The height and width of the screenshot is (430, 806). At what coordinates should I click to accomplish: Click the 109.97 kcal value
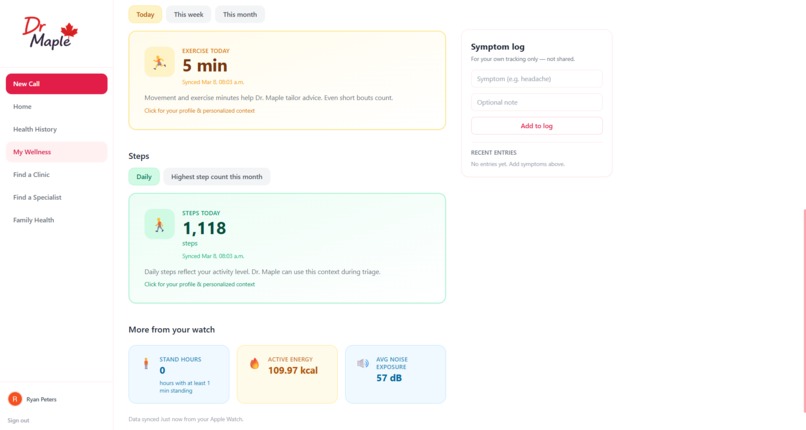293,370
